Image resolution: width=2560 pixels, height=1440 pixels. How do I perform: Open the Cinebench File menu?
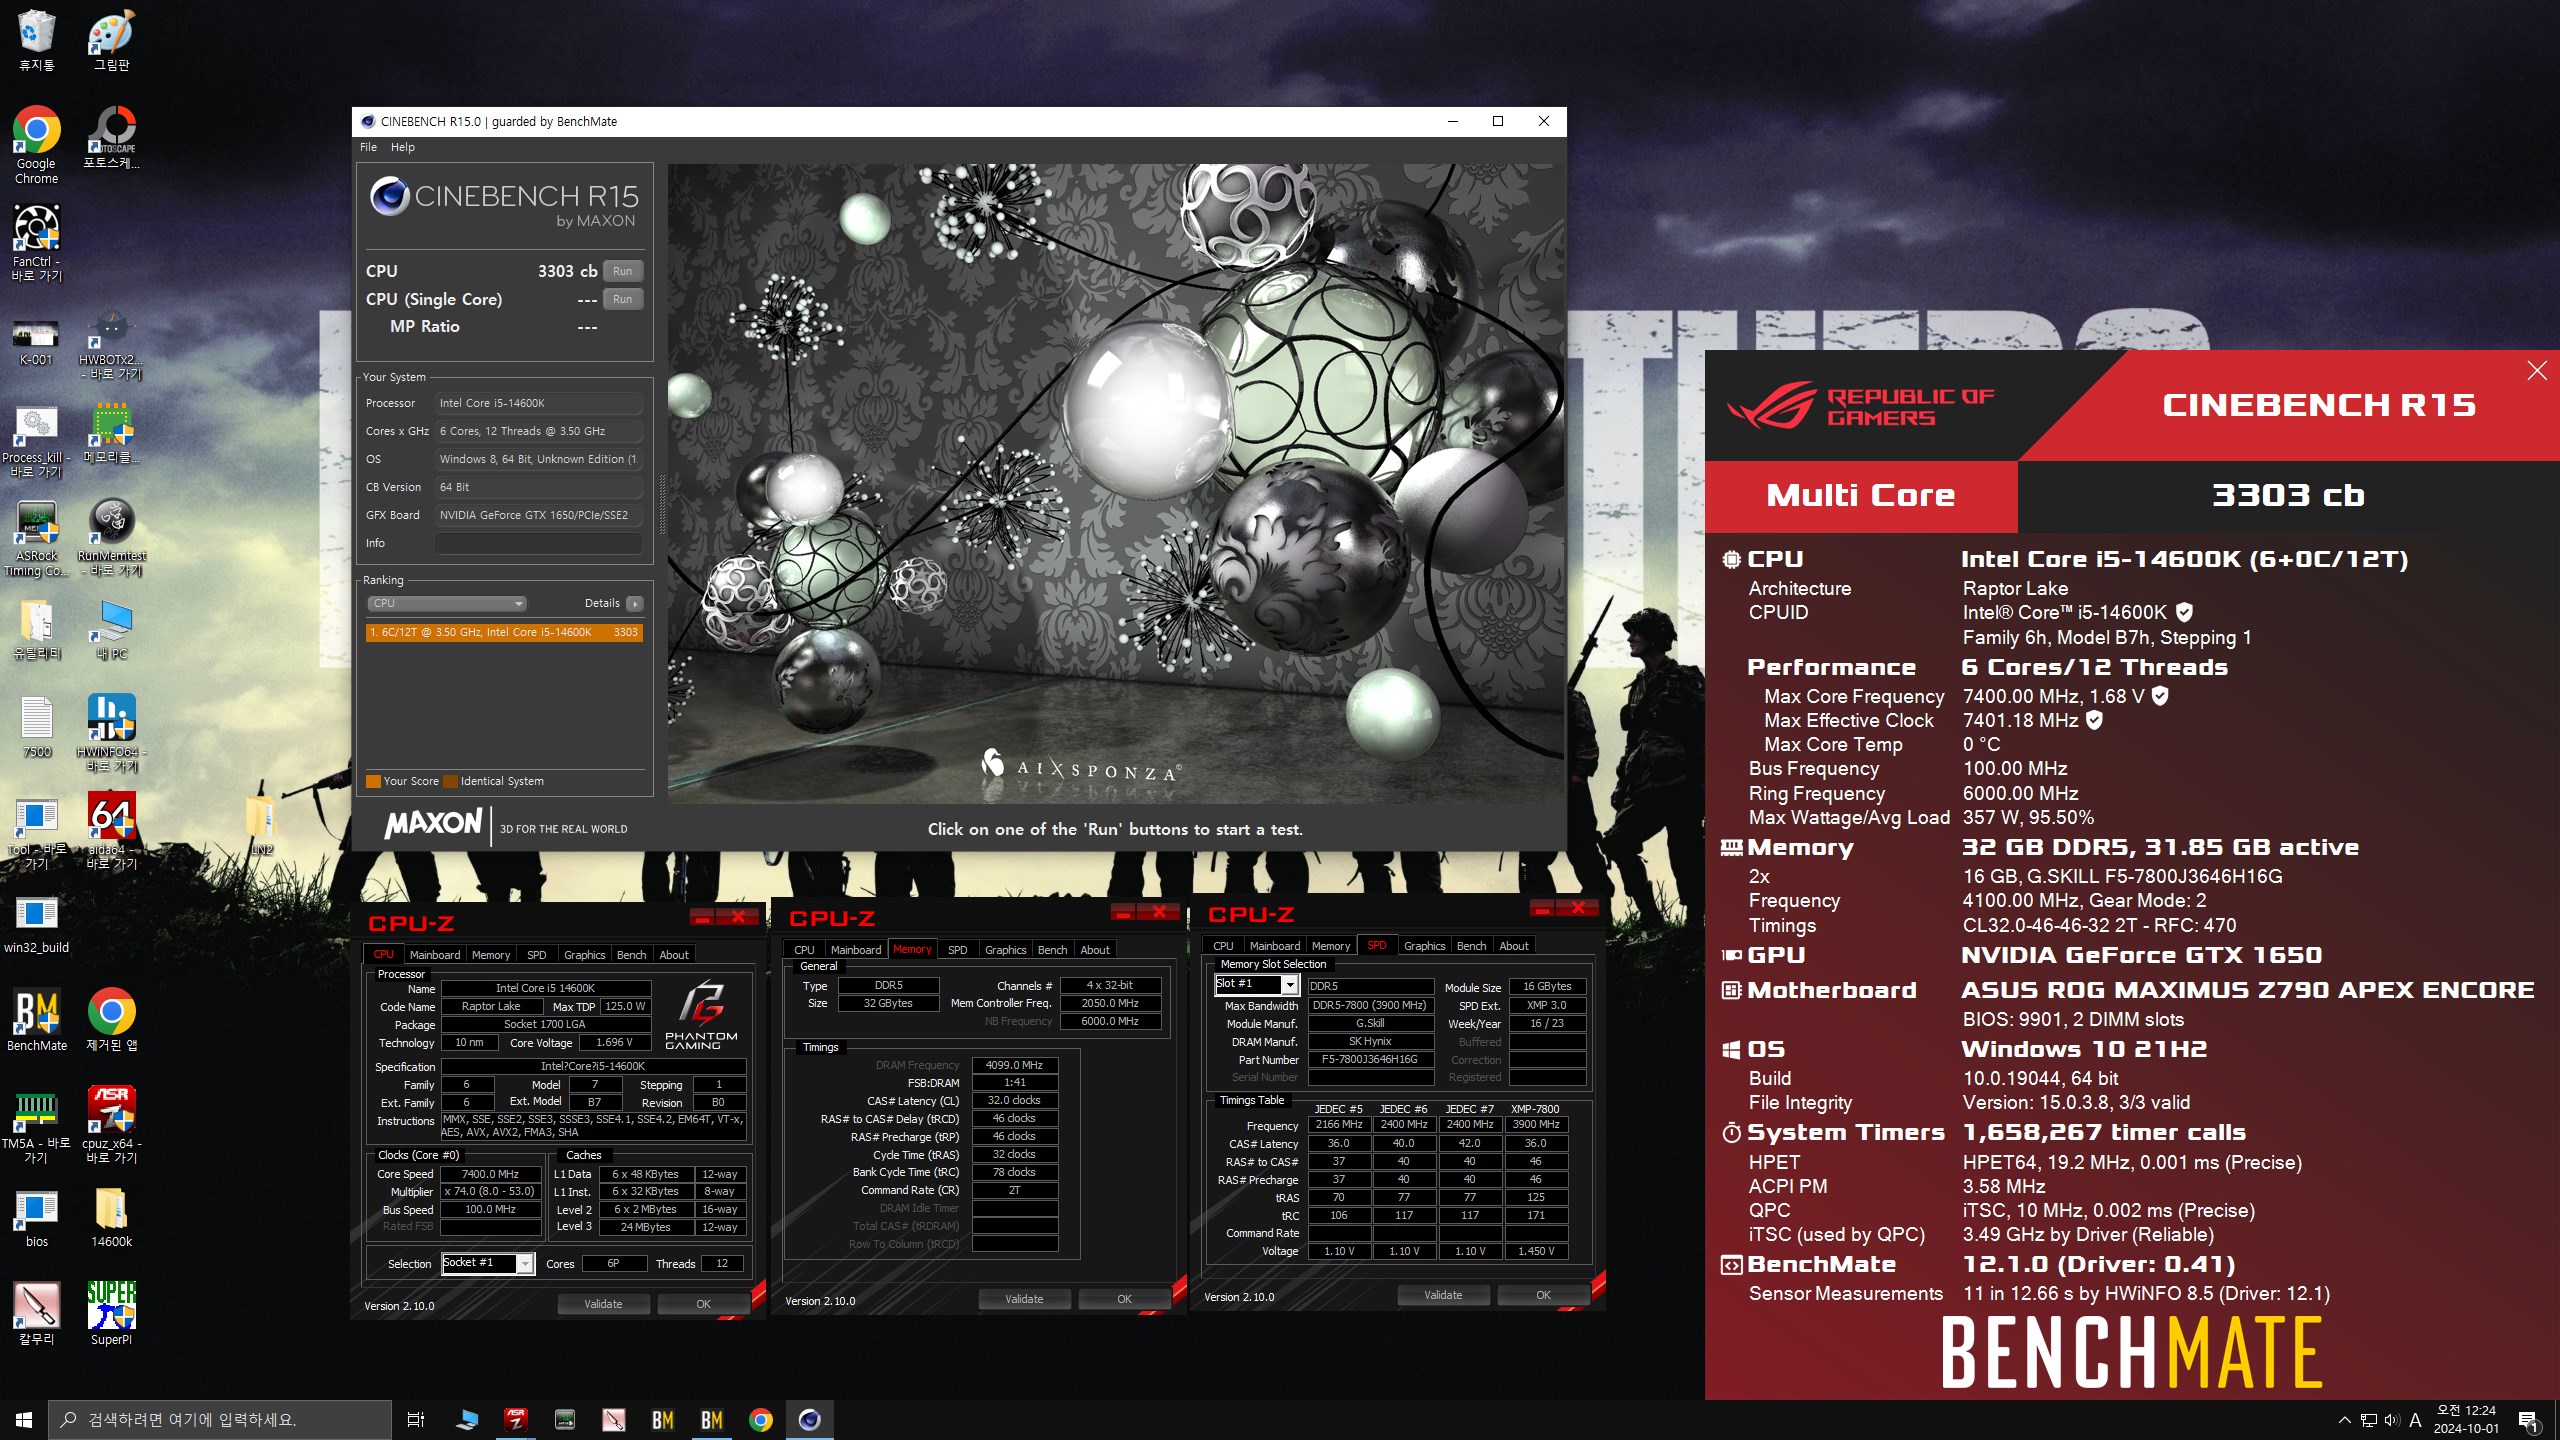pyautogui.click(x=368, y=147)
